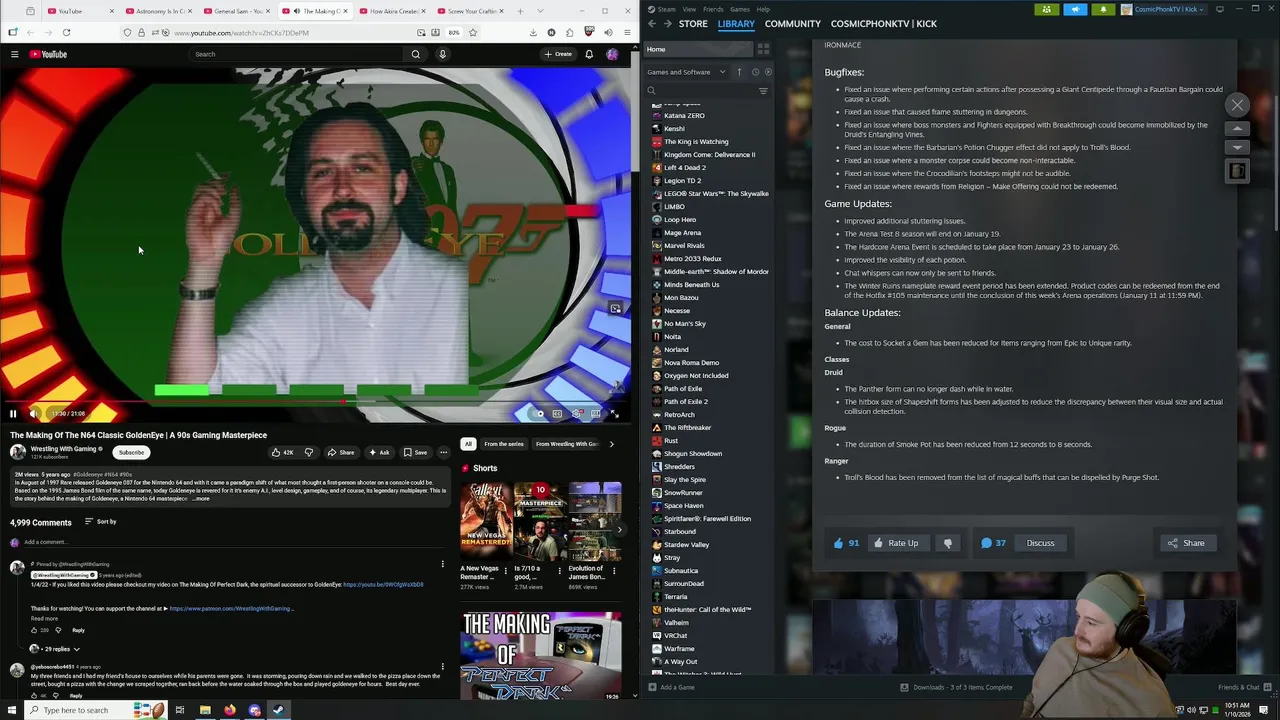Viewport: 1280px width, 720px height.
Task: Open YouTube account avatar menu
Action: (612, 54)
